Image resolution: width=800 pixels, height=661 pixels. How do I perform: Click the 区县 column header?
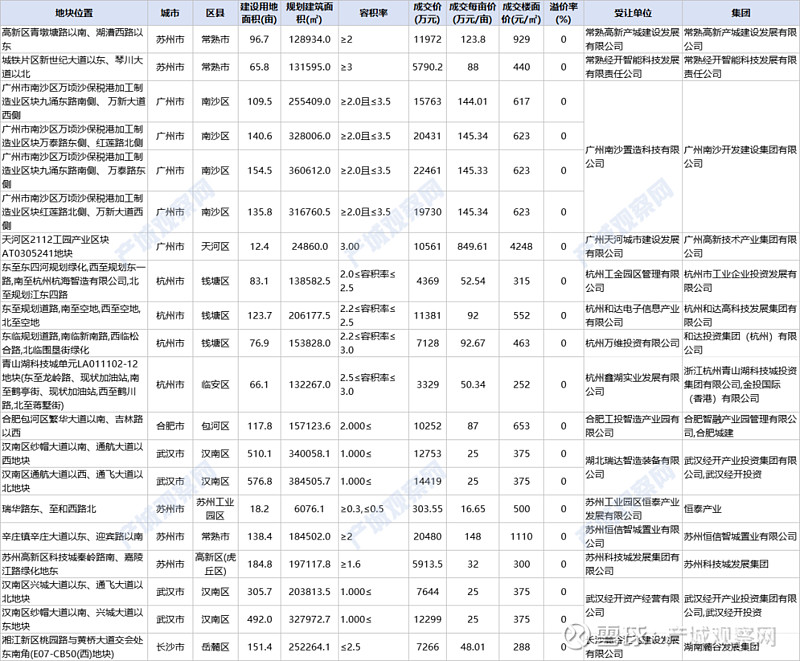click(215, 13)
